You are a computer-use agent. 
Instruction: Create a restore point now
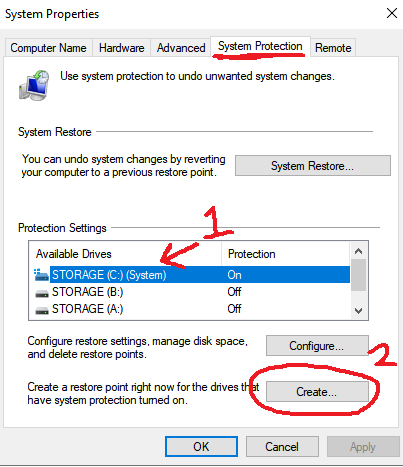[x=317, y=392]
